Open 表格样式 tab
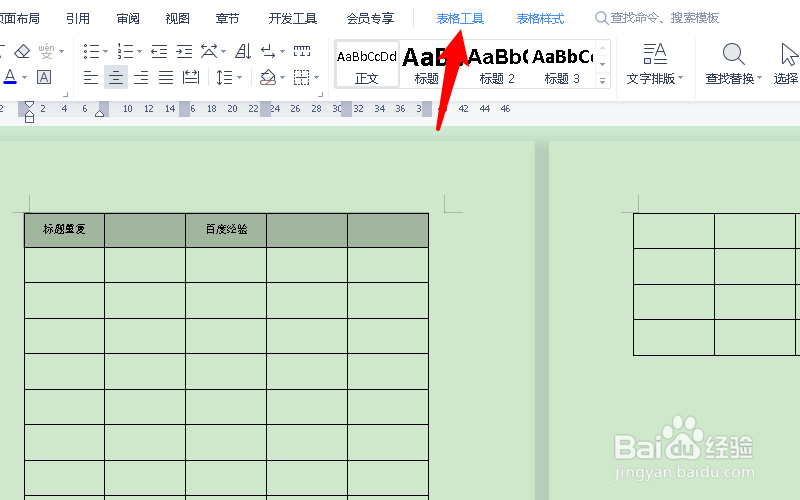800x500 pixels. [x=540, y=19]
